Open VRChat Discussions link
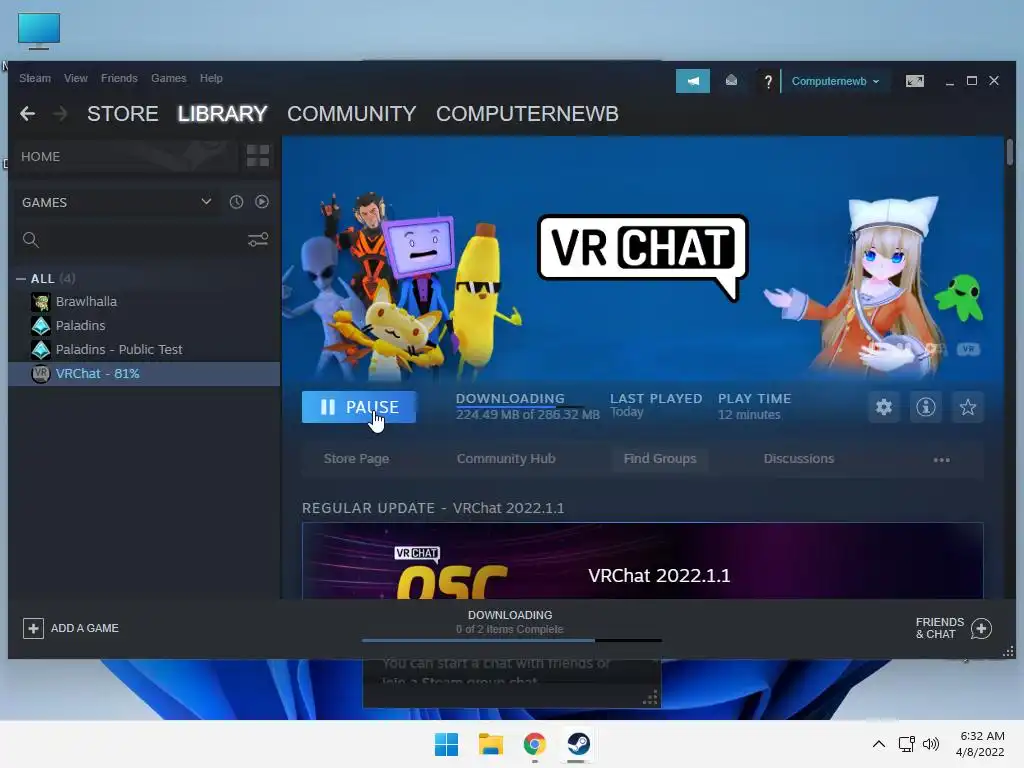Image resolution: width=1024 pixels, height=768 pixels. pos(799,458)
